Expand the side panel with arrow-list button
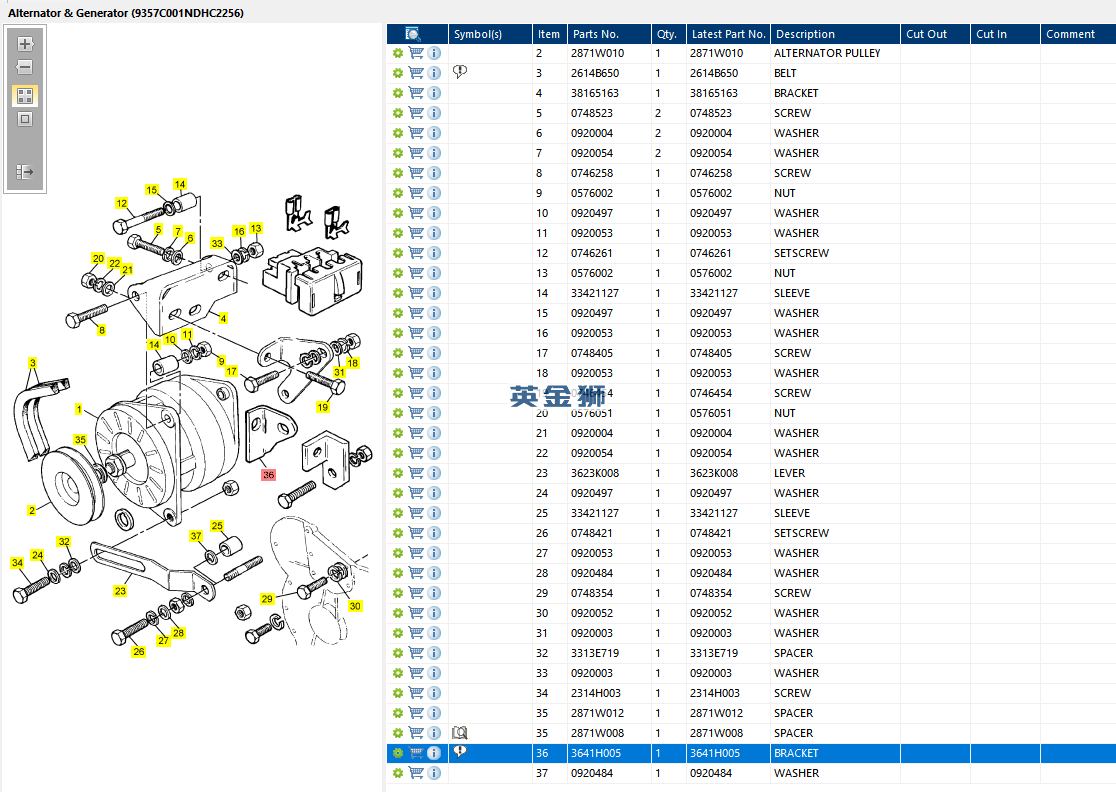1116x792 pixels. 25,172
